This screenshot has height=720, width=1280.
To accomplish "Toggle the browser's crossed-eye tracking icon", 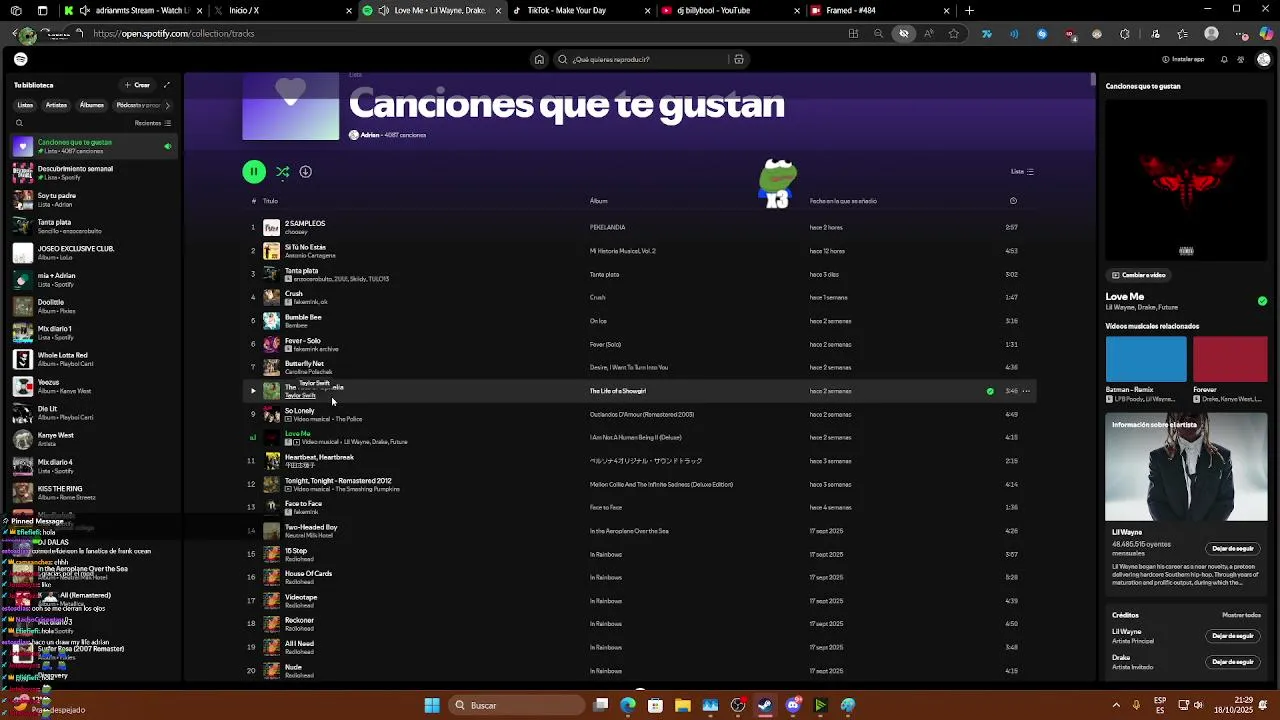I will pyautogui.click(x=904, y=33).
